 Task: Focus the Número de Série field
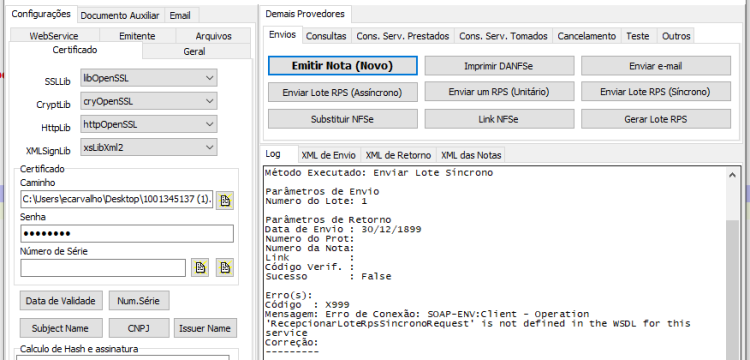pos(103,268)
